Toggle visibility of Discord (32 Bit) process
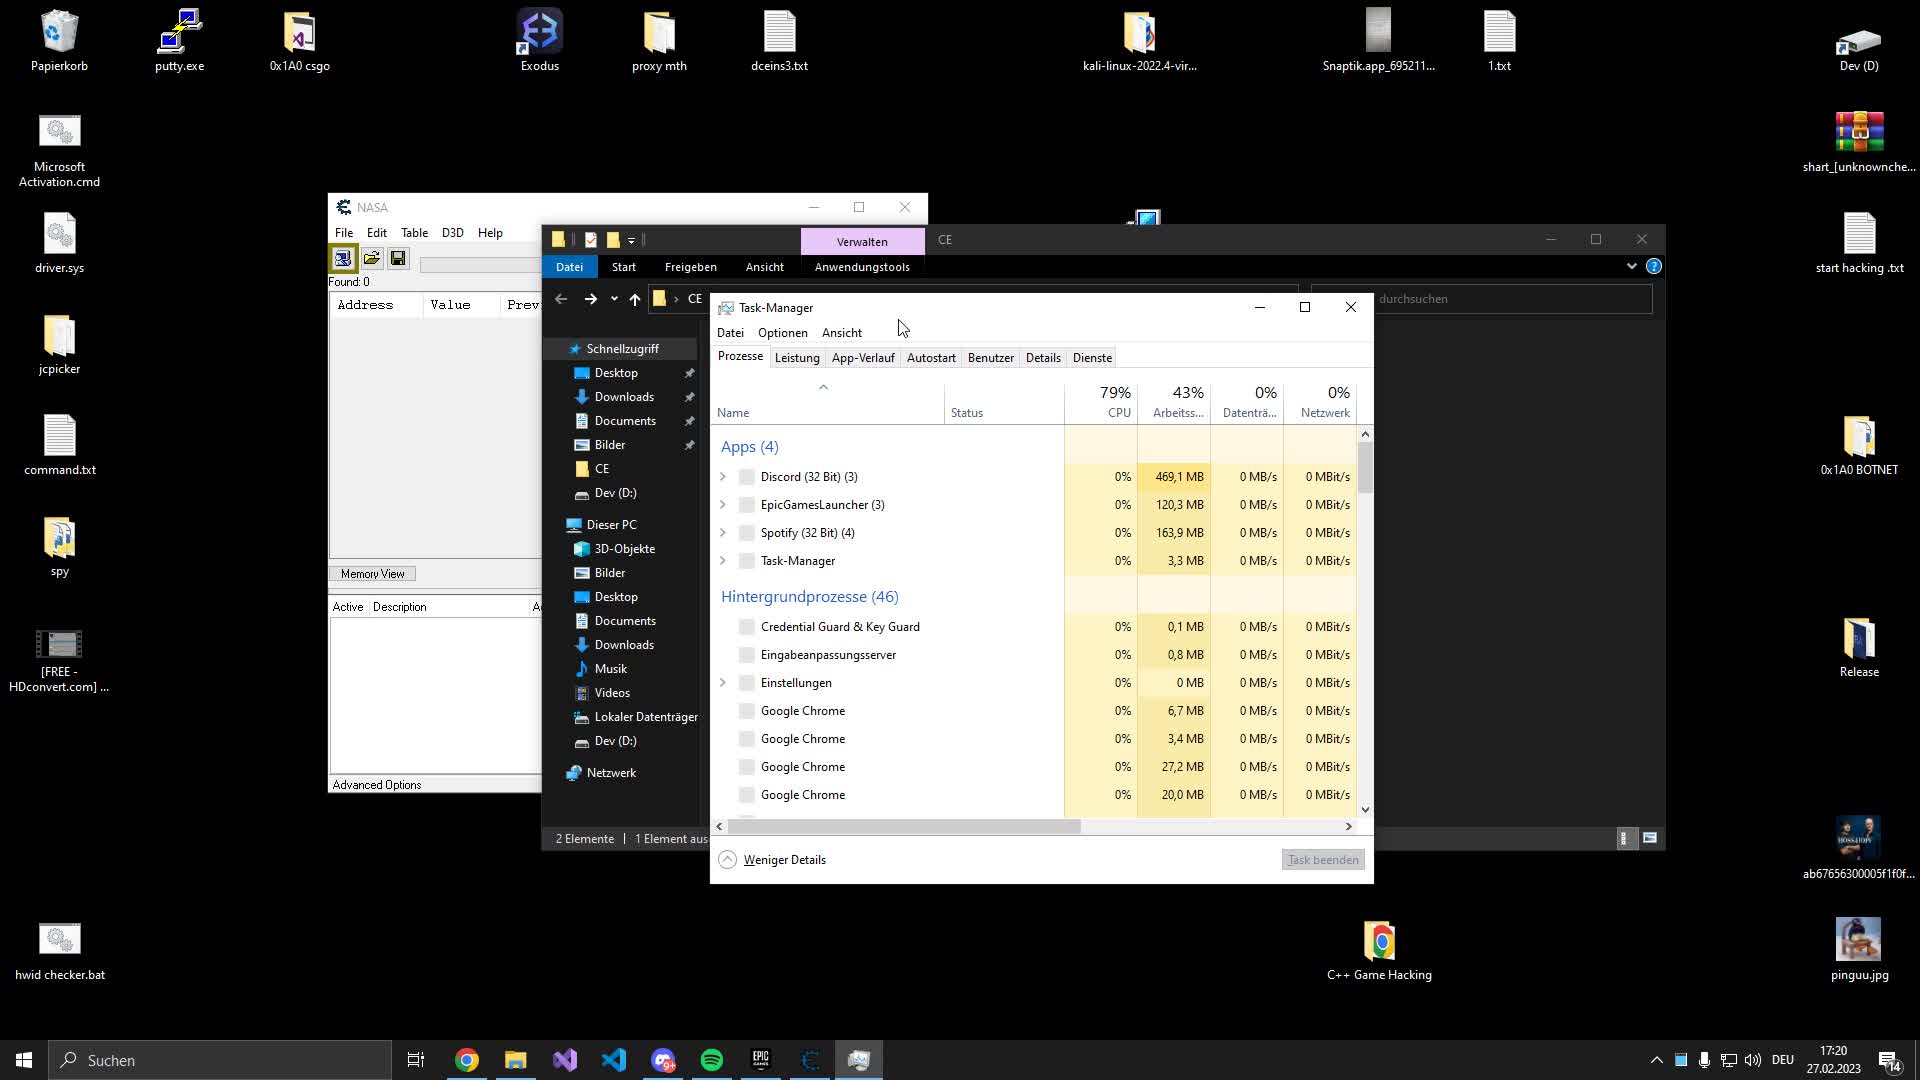The width and height of the screenshot is (1920, 1080). point(724,476)
